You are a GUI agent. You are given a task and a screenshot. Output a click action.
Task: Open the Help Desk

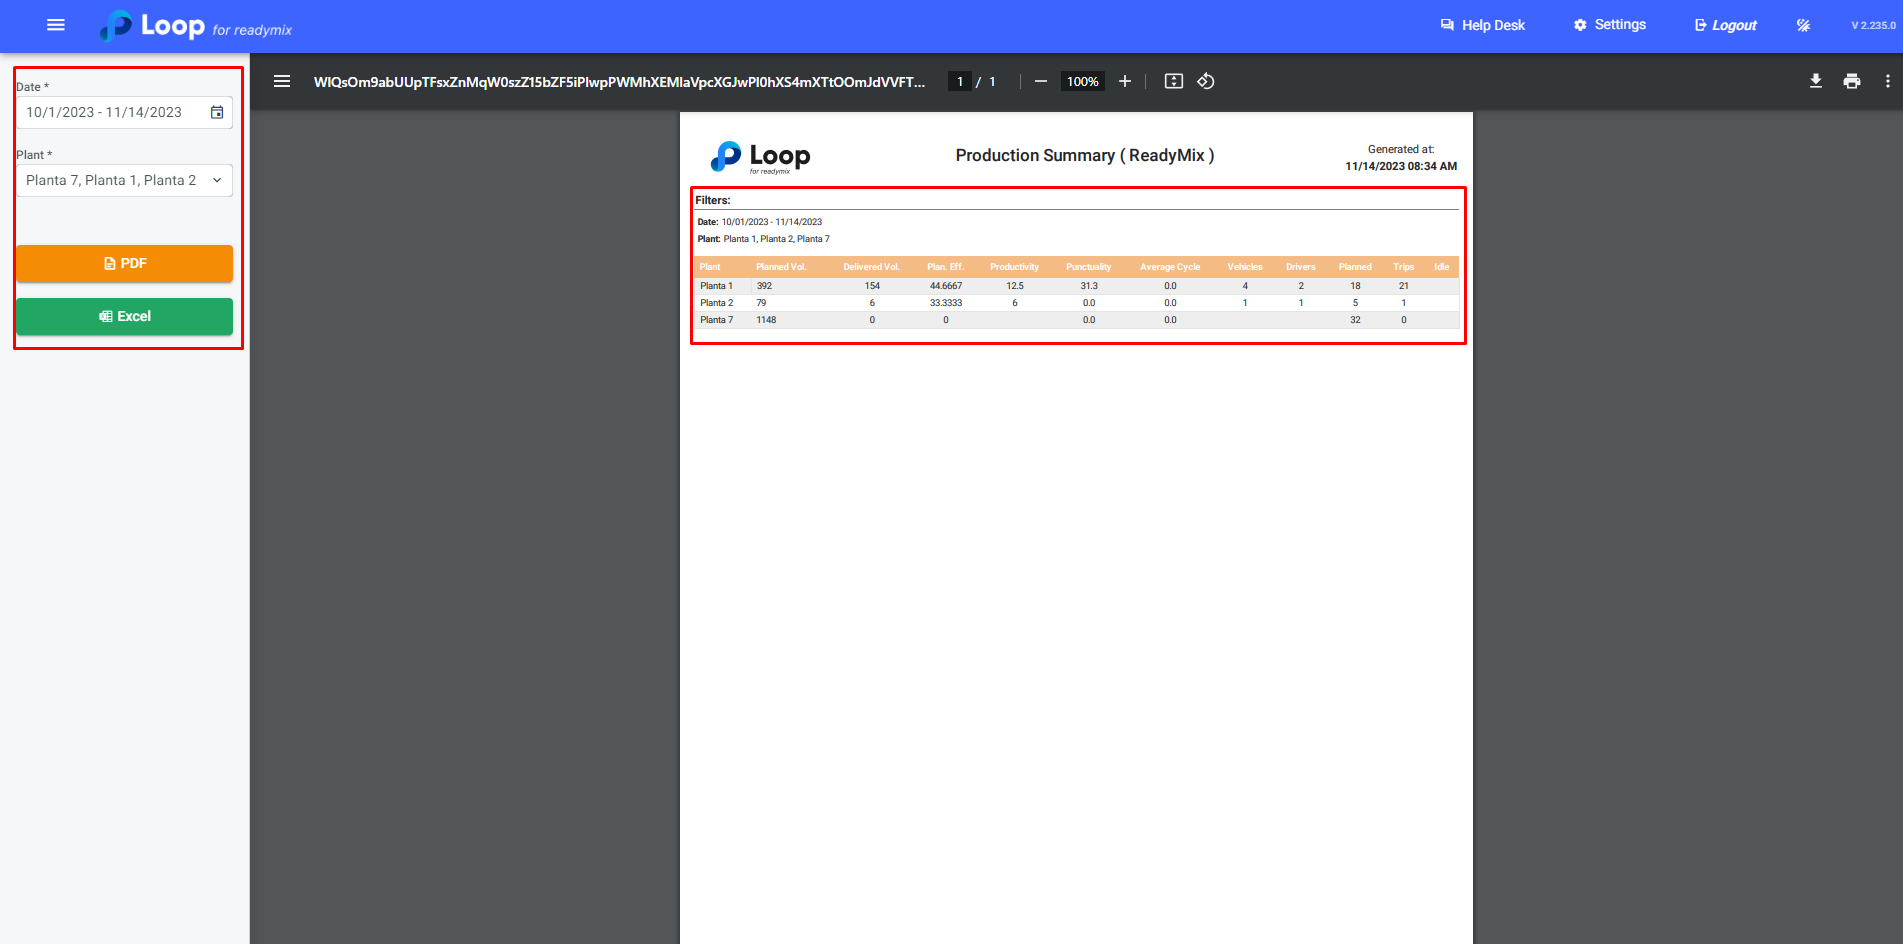click(x=1482, y=25)
